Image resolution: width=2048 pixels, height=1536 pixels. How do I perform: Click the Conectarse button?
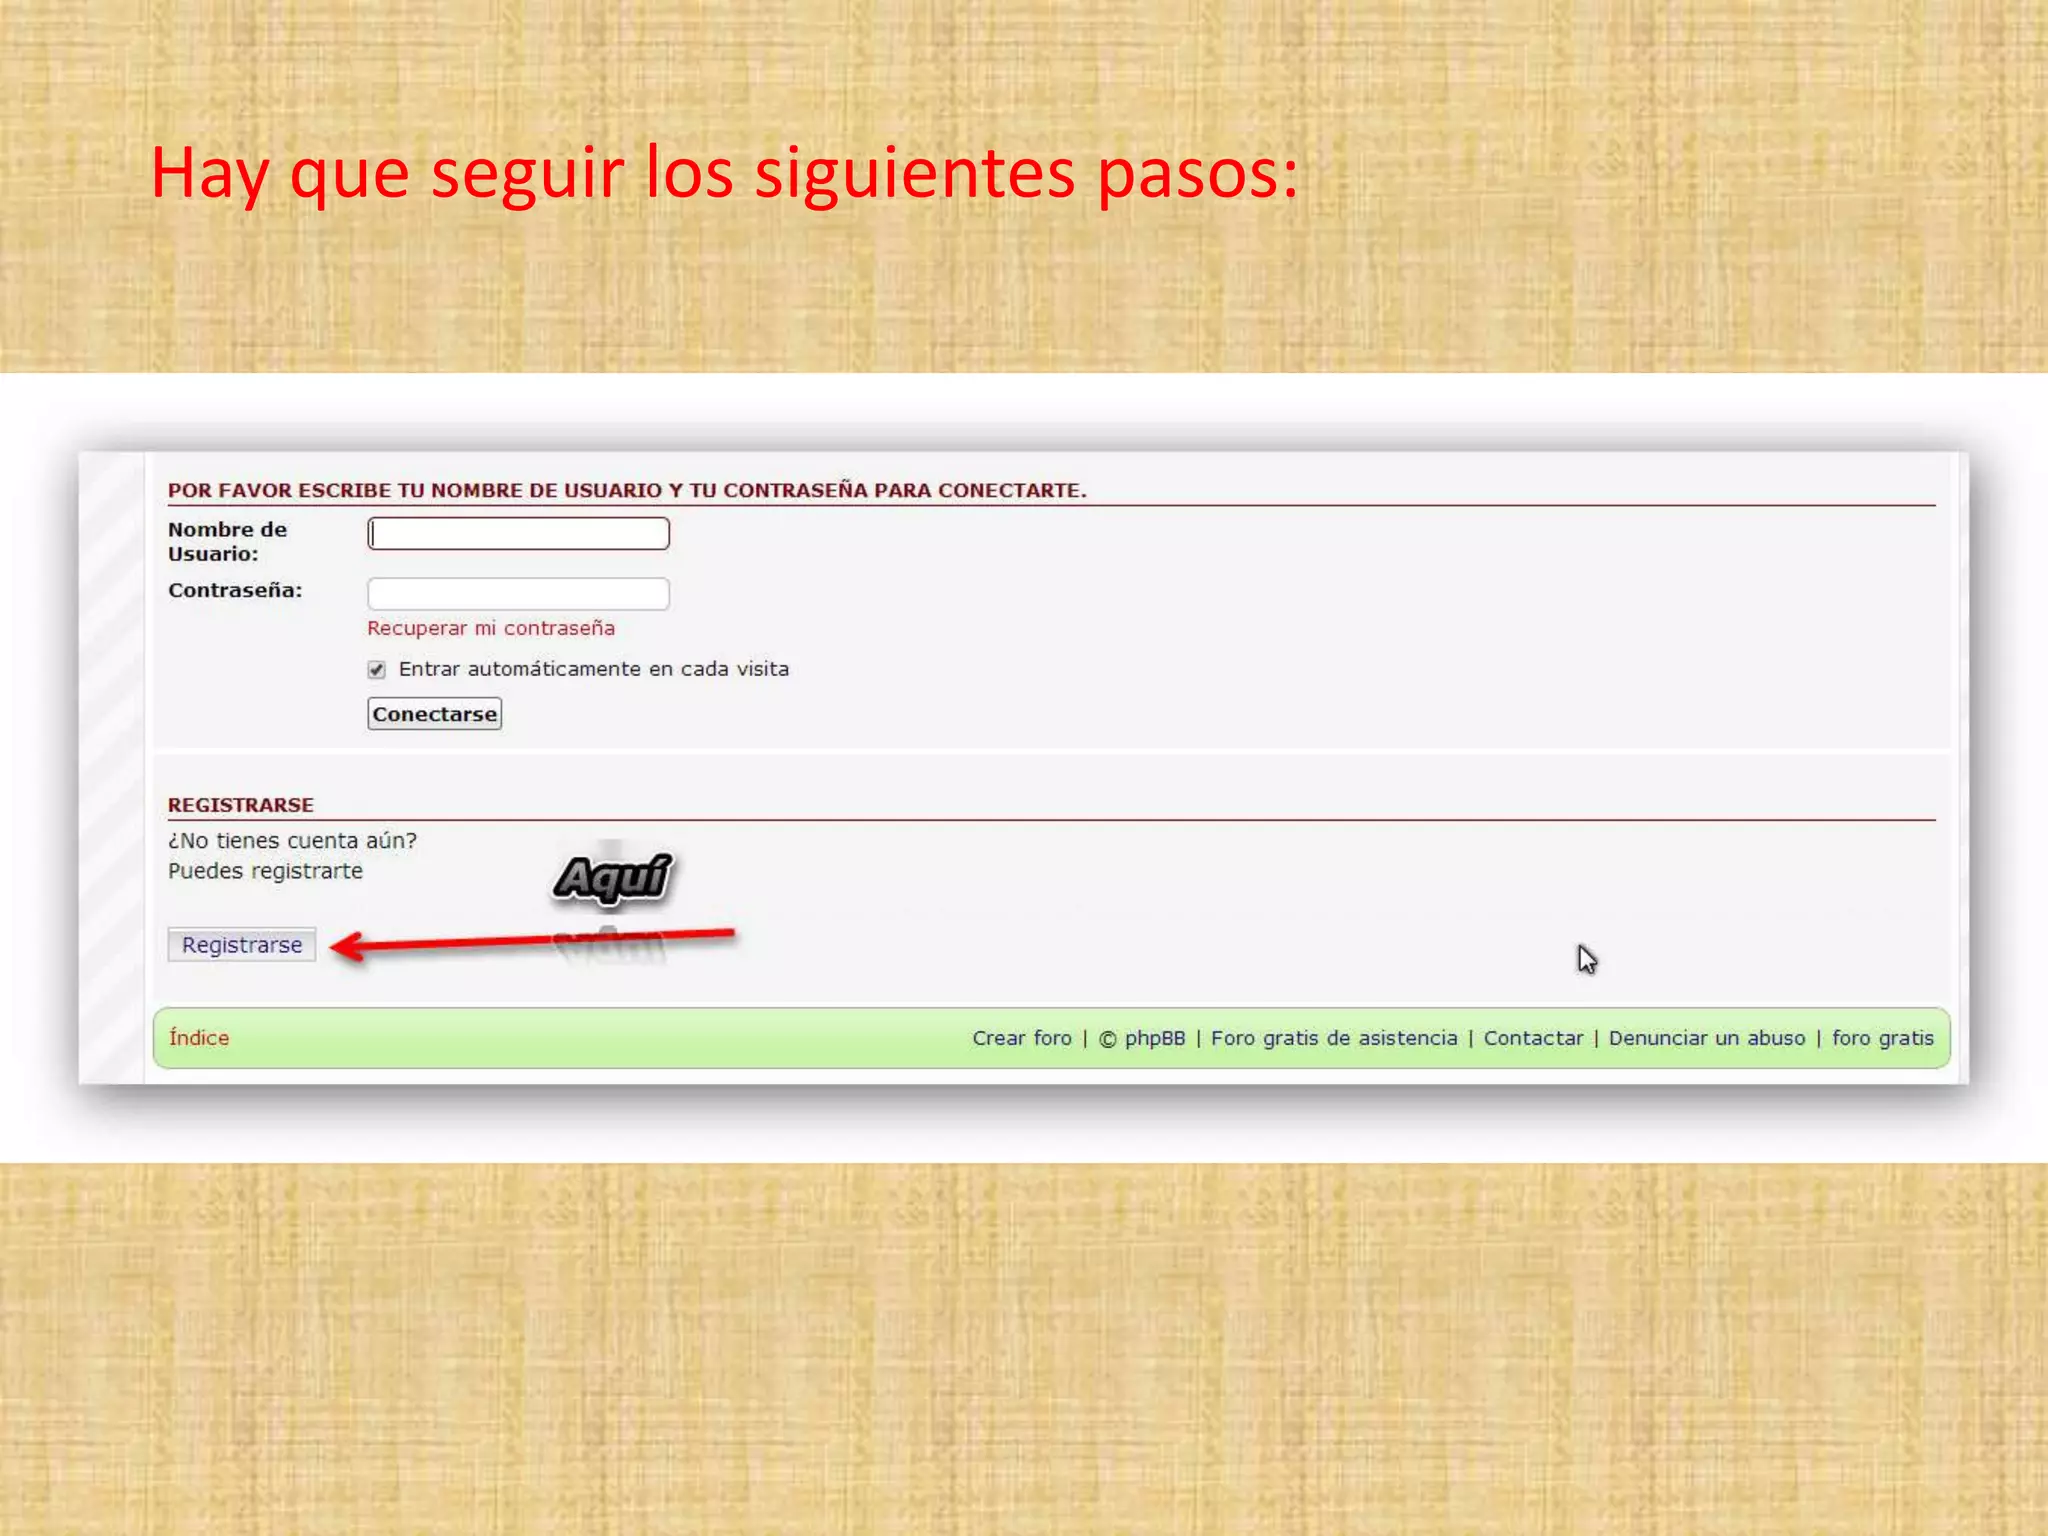click(x=434, y=714)
